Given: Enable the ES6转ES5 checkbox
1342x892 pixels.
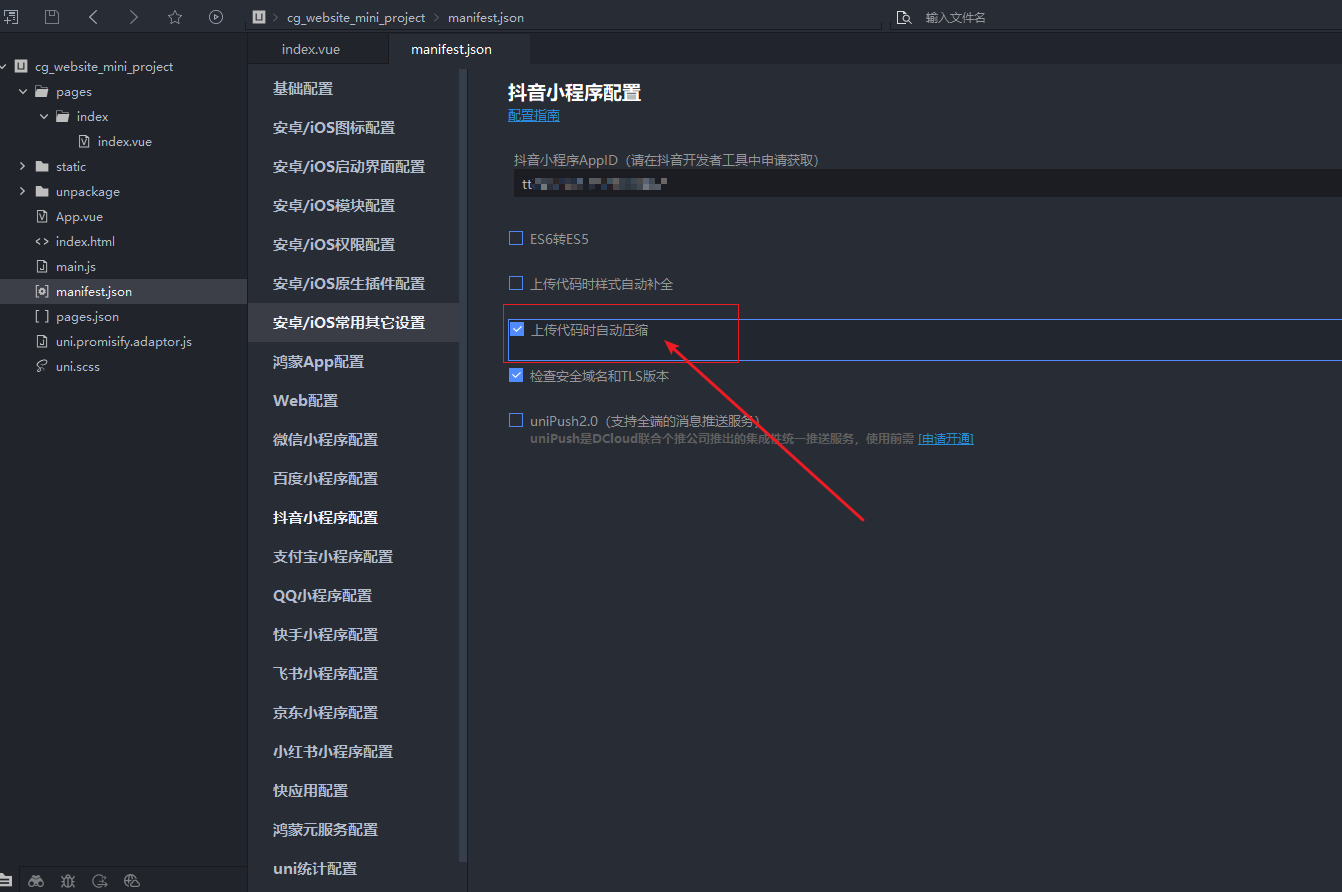Looking at the screenshot, I should [516, 238].
